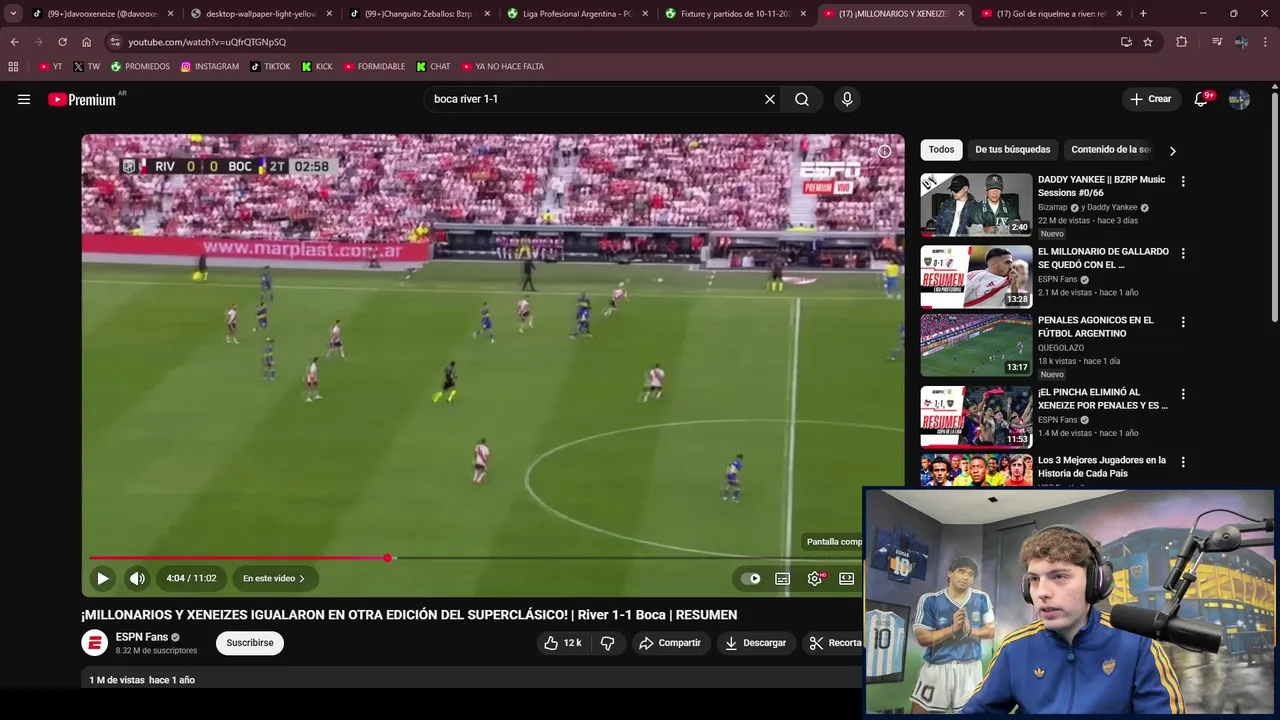Viewport: 1280px width, 720px height.
Task: Open the browser home page icon
Action: coord(86,42)
